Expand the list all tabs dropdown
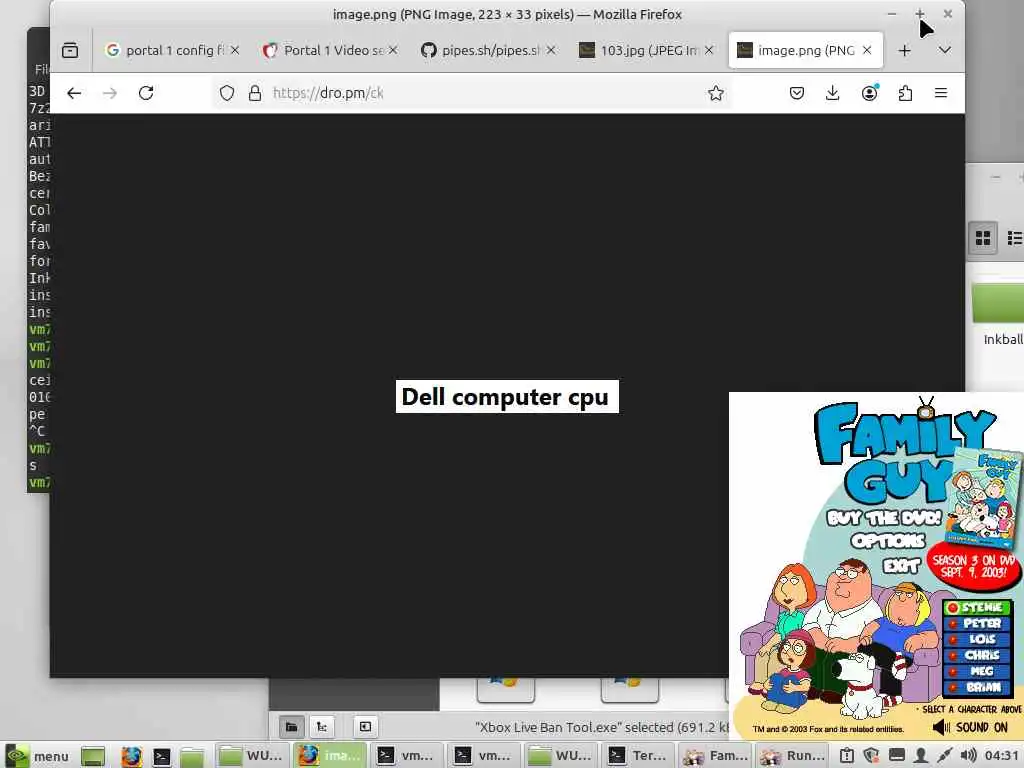The width and height of the screenshot is (1024, 768). coord(944,50)
